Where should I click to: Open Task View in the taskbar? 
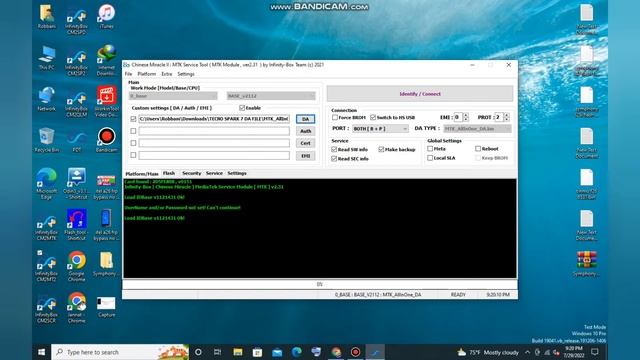[218, 352]
